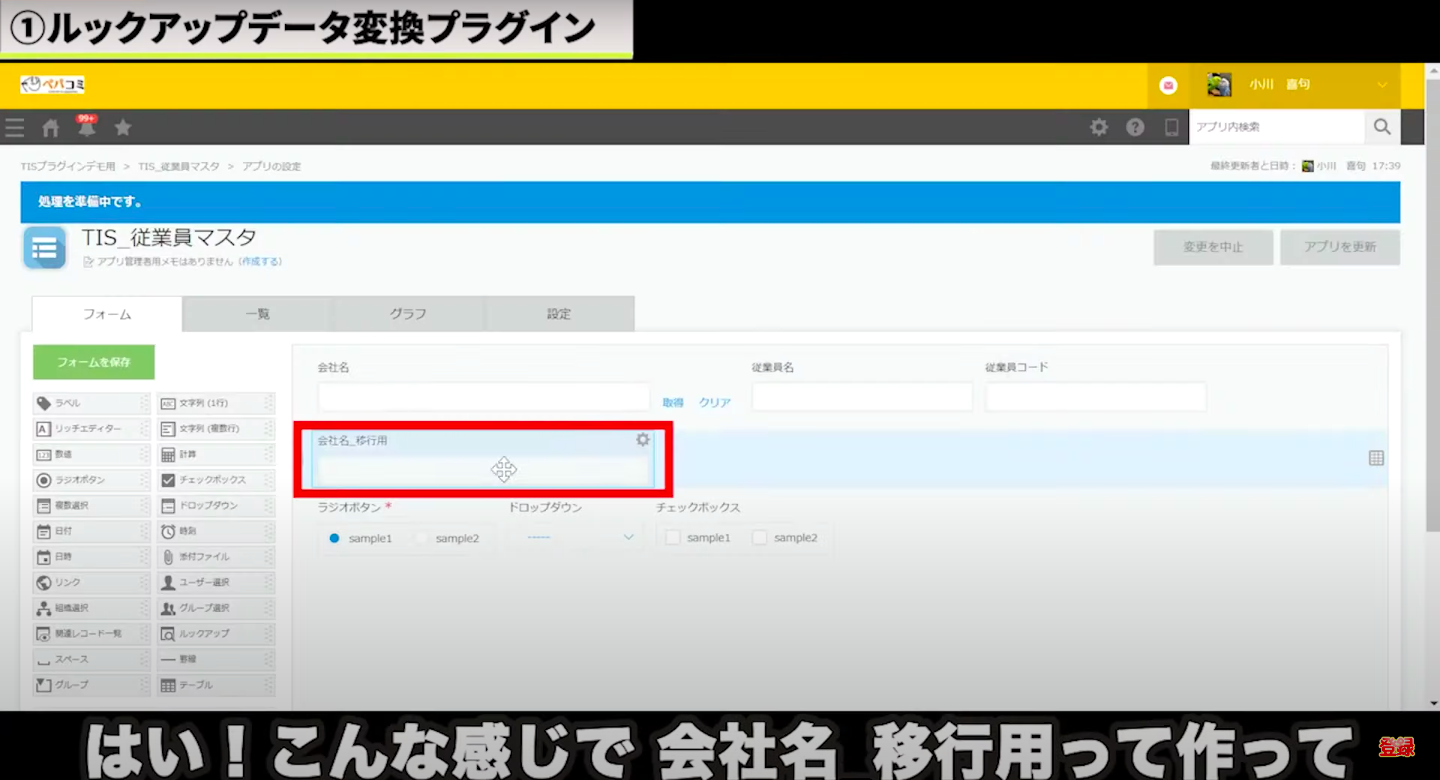The width and height of the screenshot is (1440, 780).
Task: Open gear settings for 会社名_移行用 field
Action: click(643, 440)
